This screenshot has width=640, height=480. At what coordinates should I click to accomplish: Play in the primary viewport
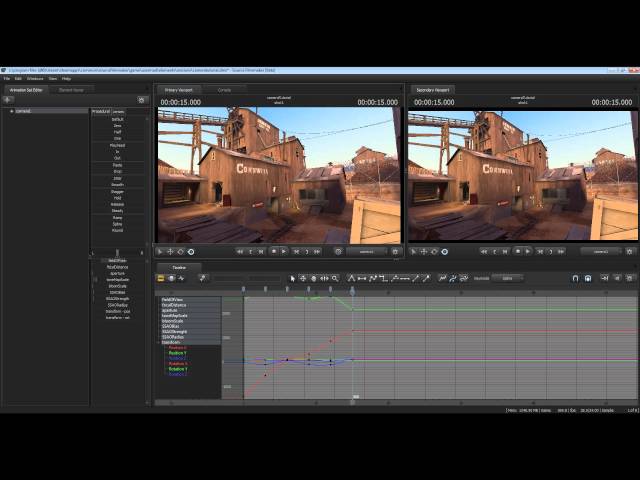284,252
